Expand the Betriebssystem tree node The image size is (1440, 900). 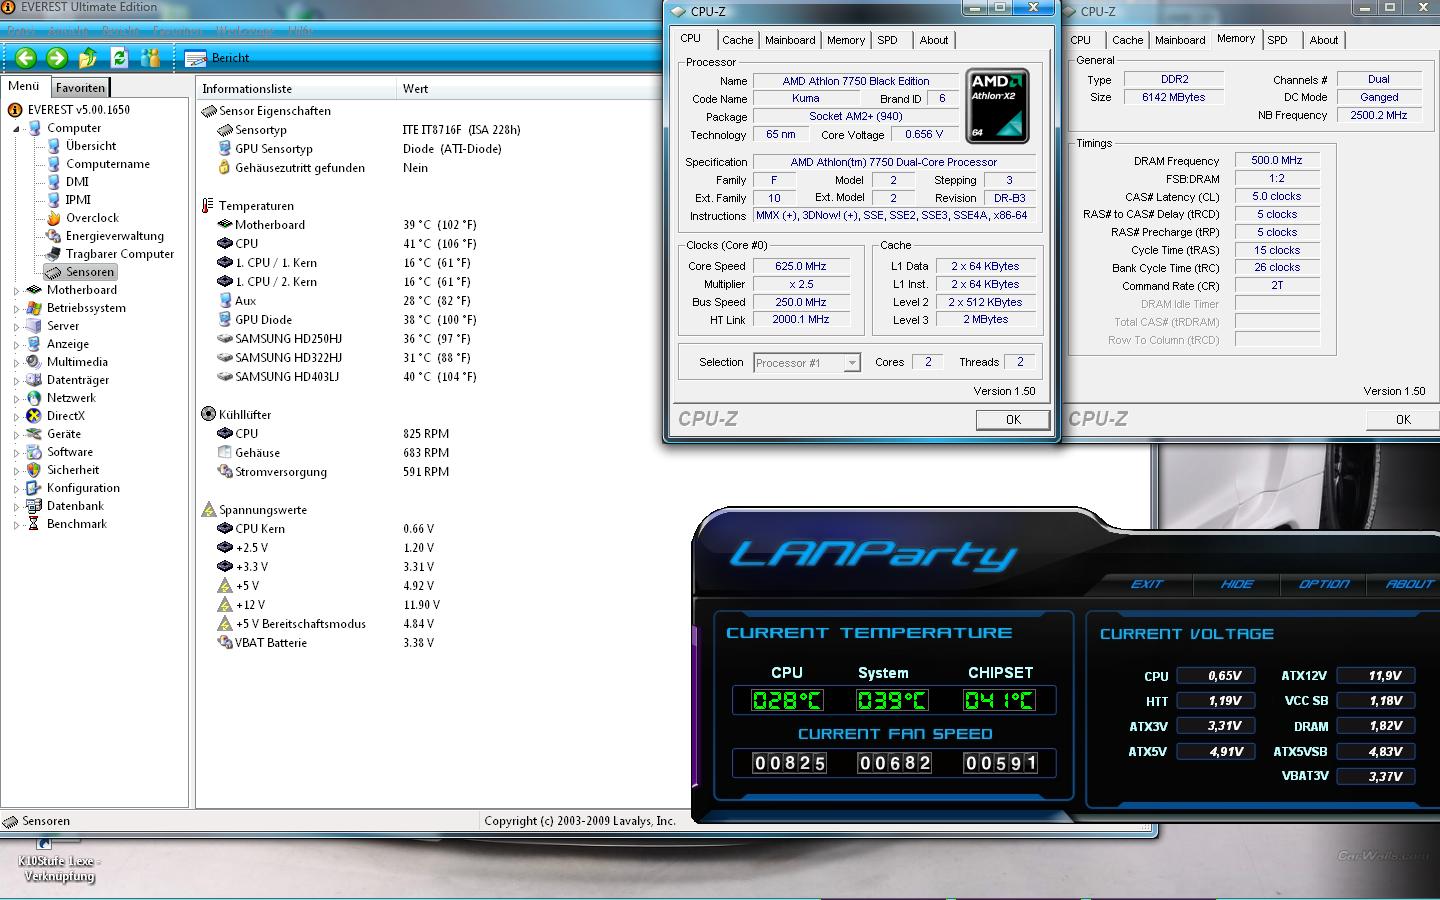16,308
